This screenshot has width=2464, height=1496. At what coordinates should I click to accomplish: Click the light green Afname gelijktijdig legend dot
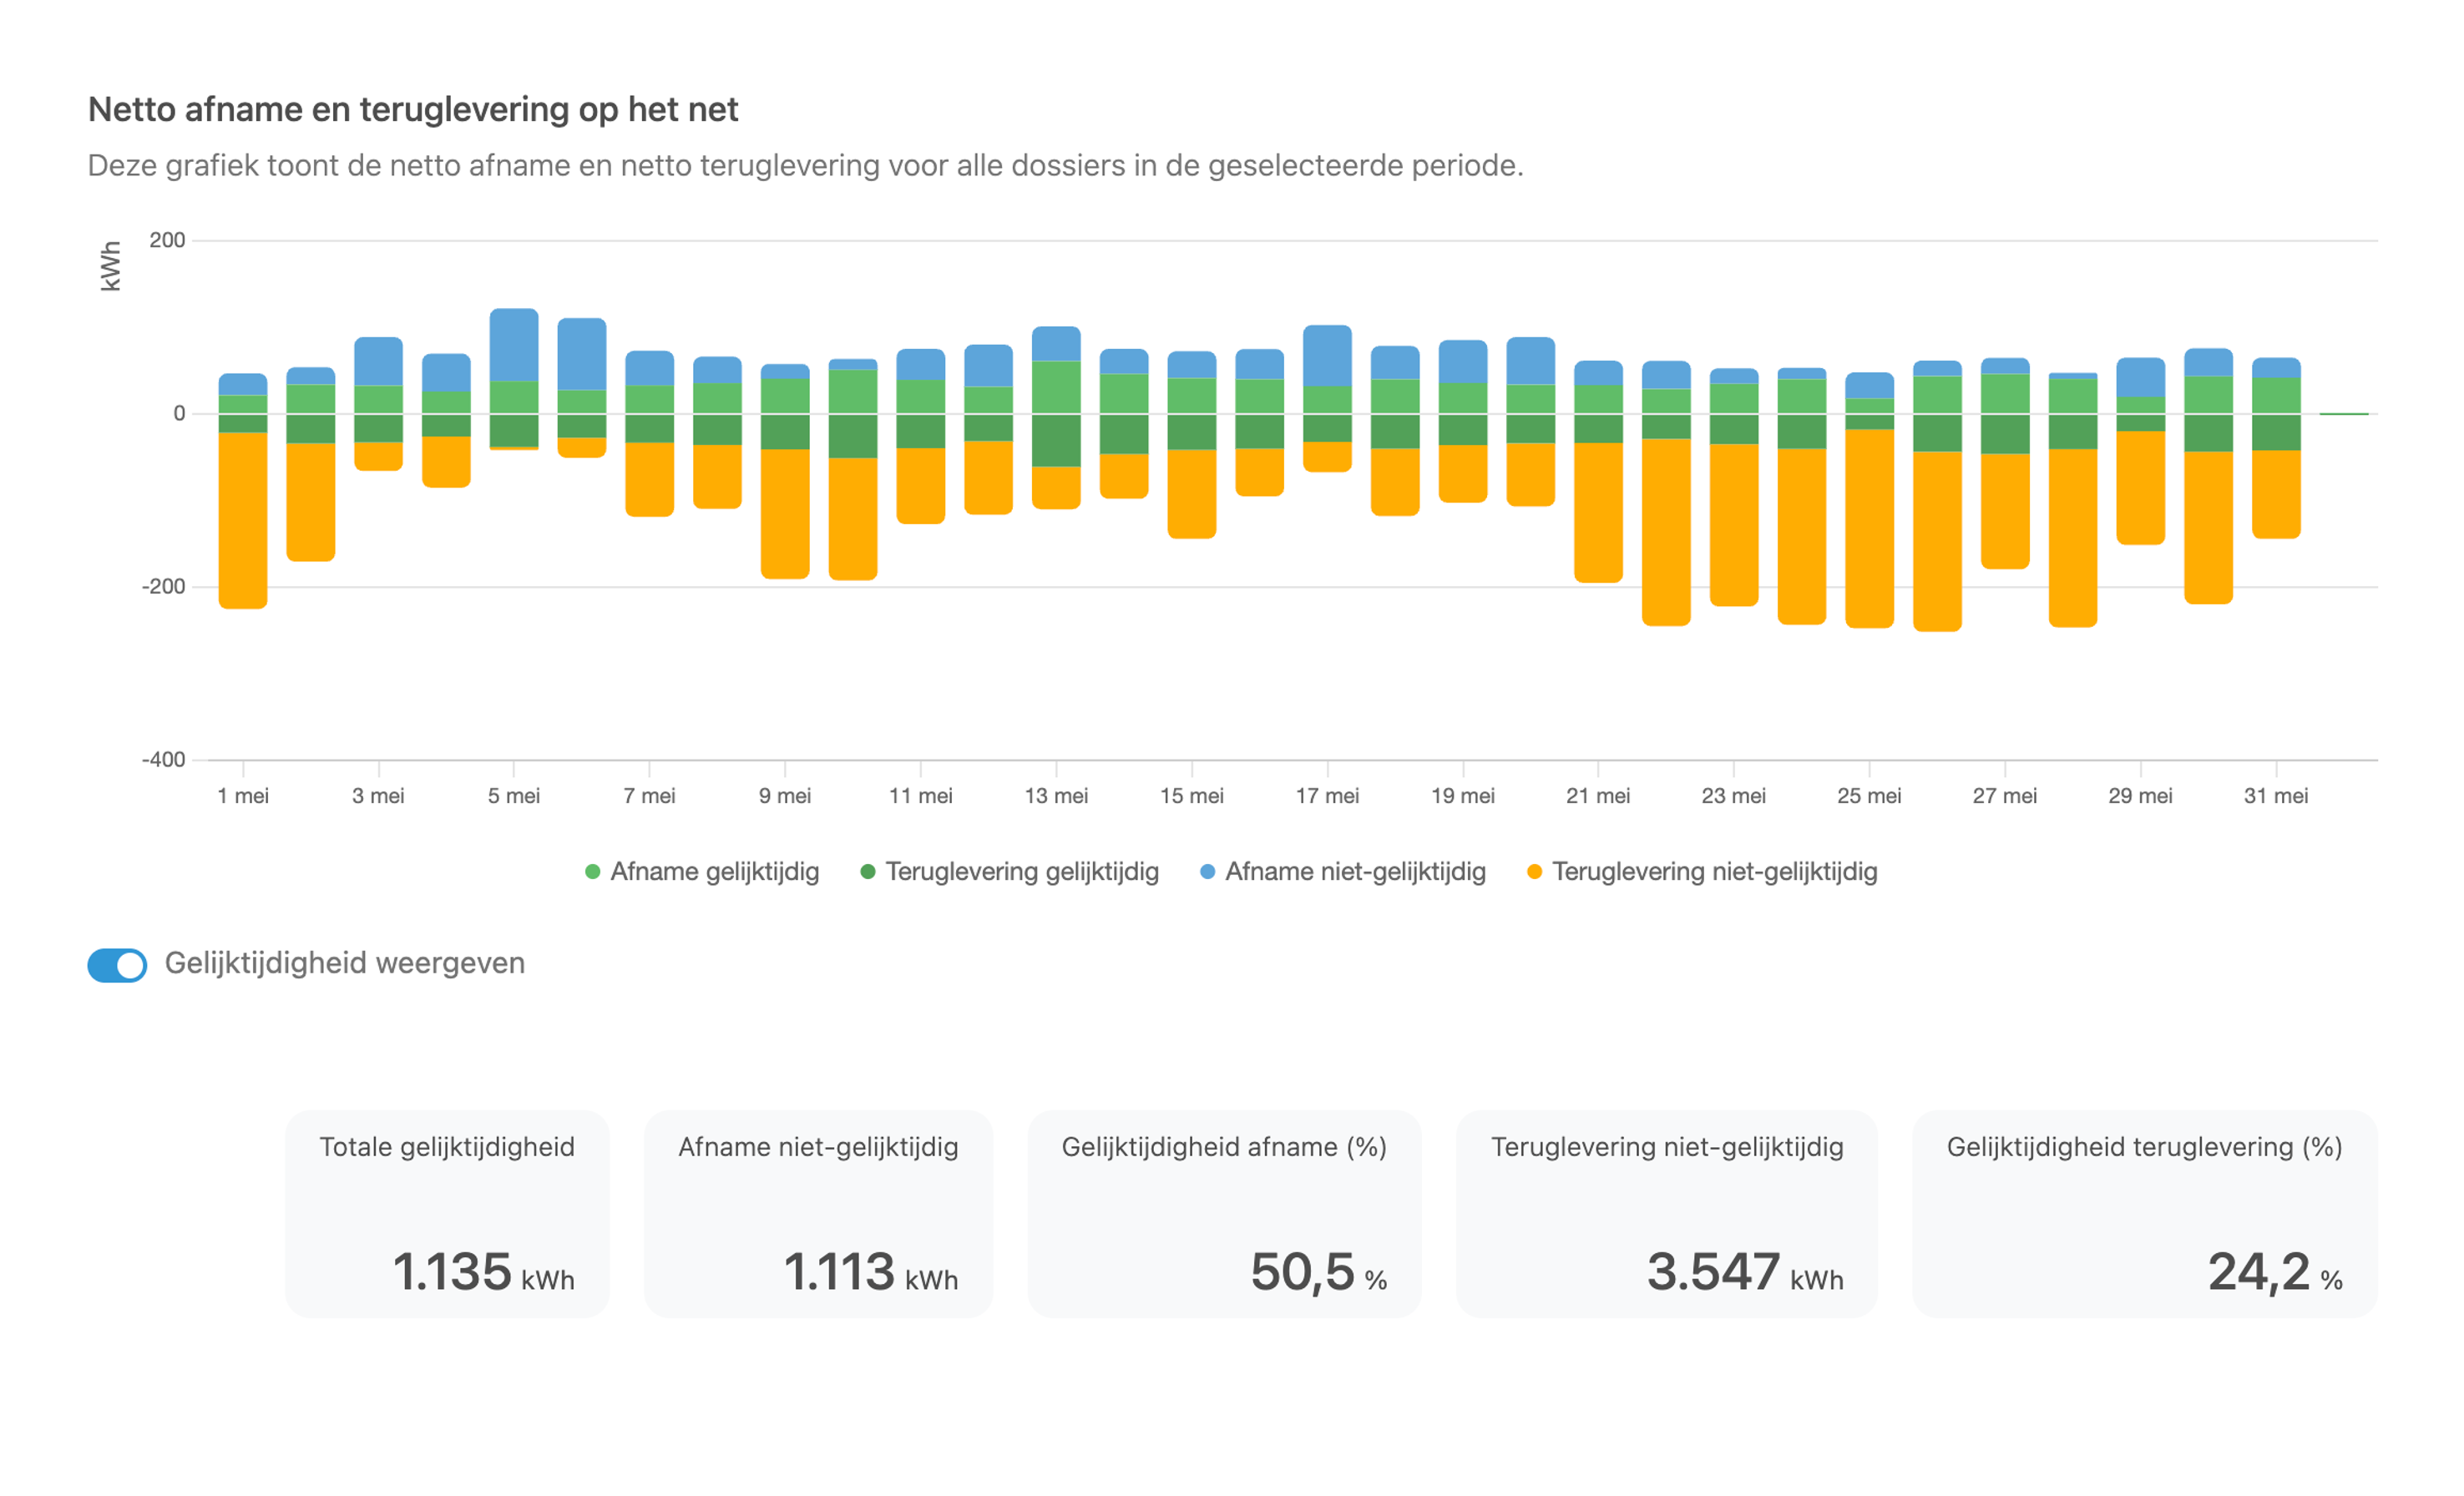(x=593, y=872)
